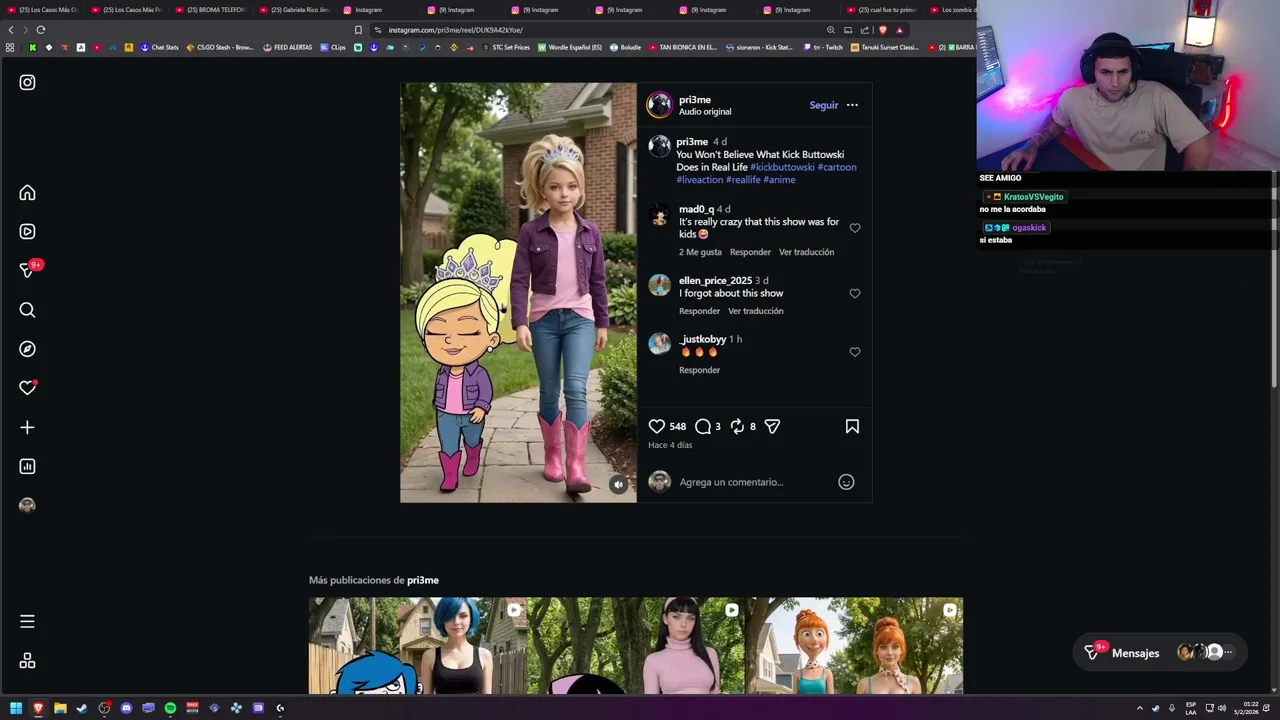Click the browser address bar URL

click(x=456, y=30)
